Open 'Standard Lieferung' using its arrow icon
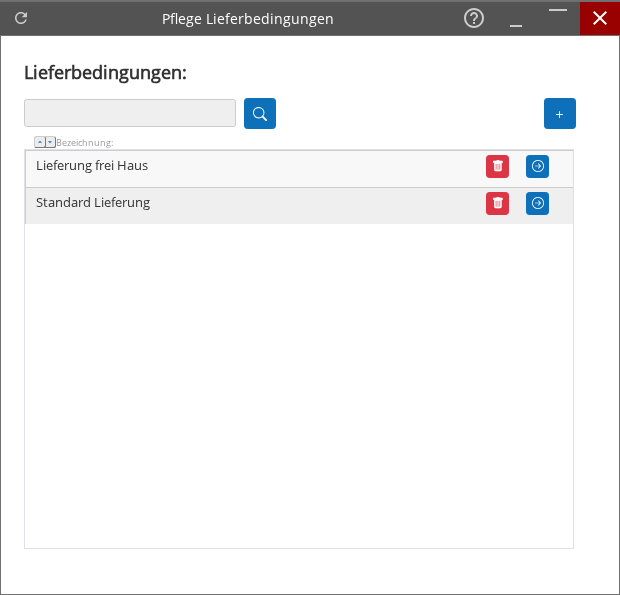The height and width of the screenshot is (595, 620). [x=538, y=203]
